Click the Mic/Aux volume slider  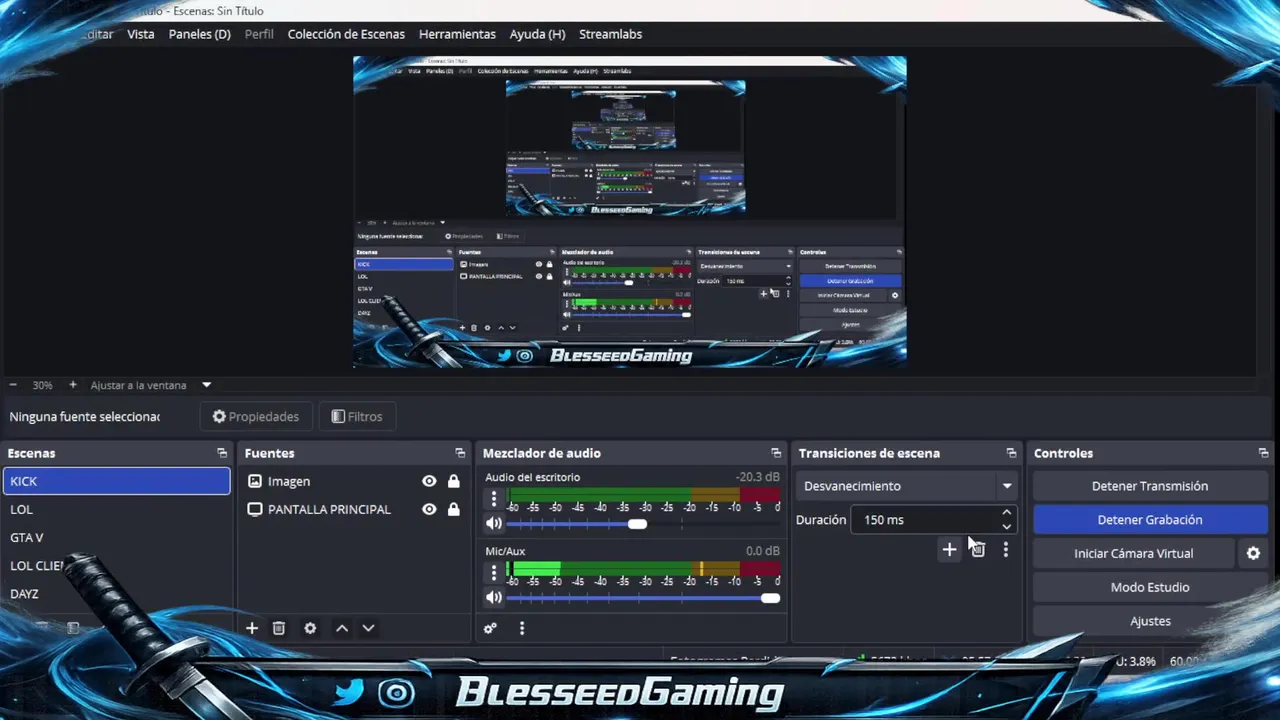click(643, 598)
